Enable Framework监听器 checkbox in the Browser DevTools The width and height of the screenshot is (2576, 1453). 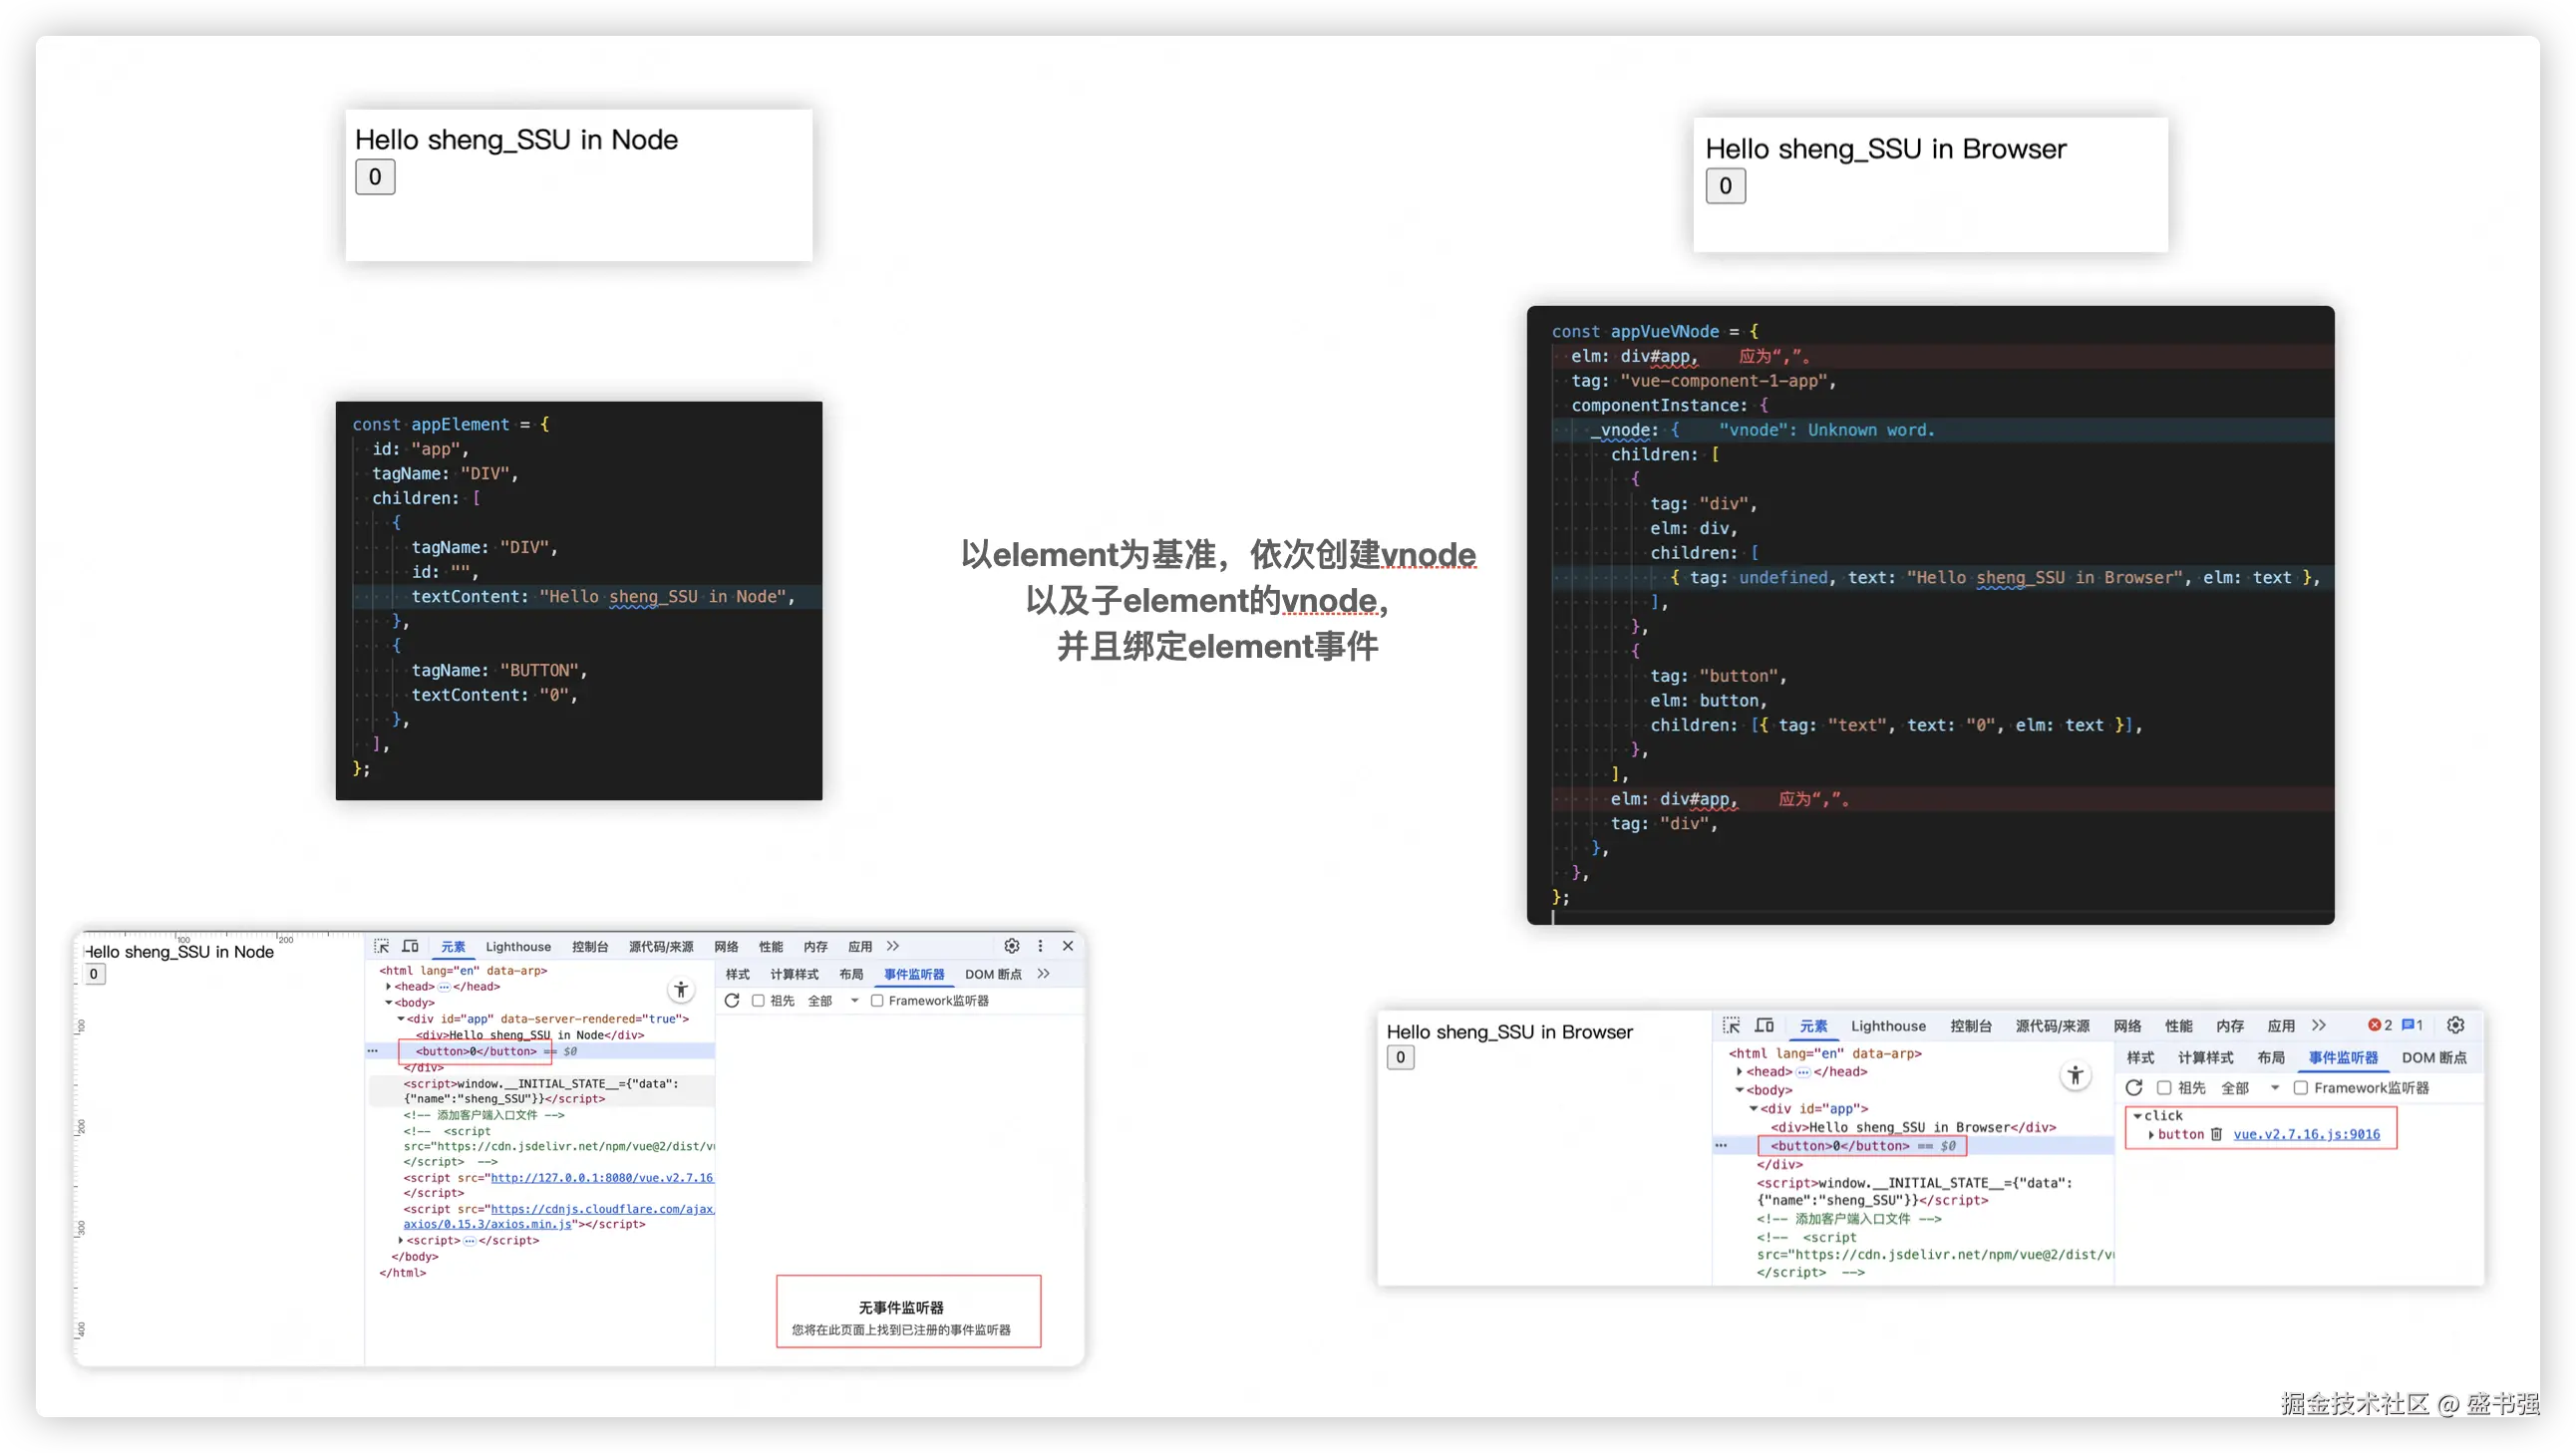click(2300, 1088)
